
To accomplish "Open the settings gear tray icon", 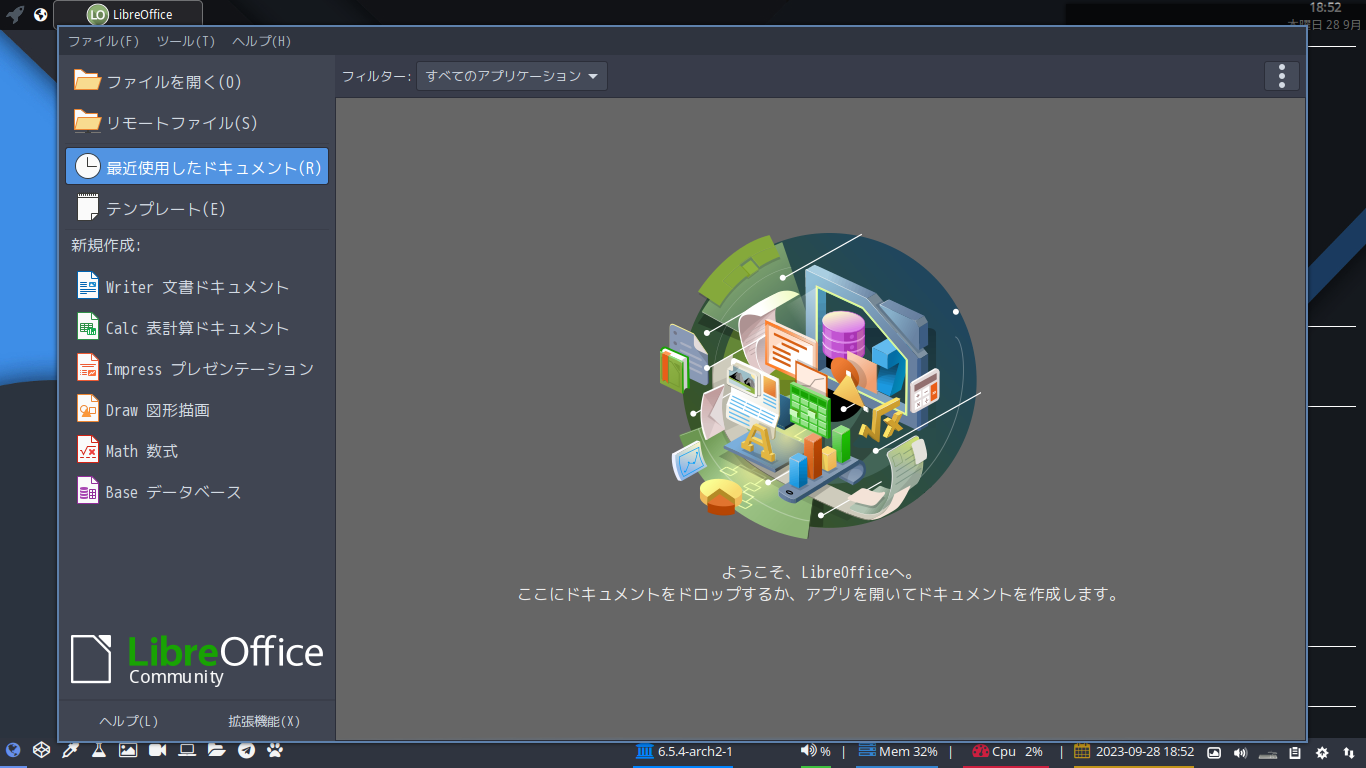I will pos(1322,752).
